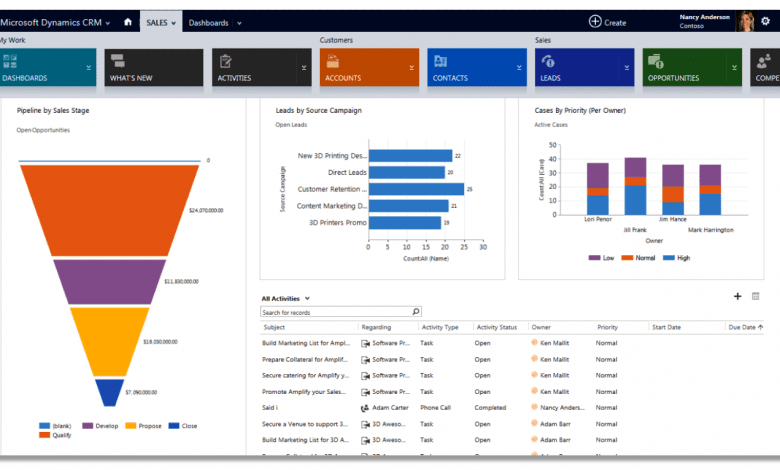Click phone call icon next to Adam Carter
Screen dimensions: 780x470
(365, 408)
